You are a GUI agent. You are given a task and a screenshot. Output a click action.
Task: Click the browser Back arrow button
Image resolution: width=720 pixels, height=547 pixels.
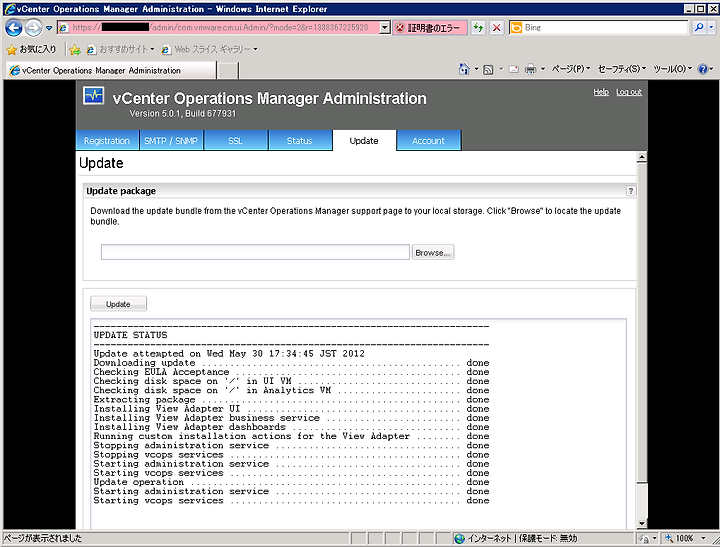[14, 28]
